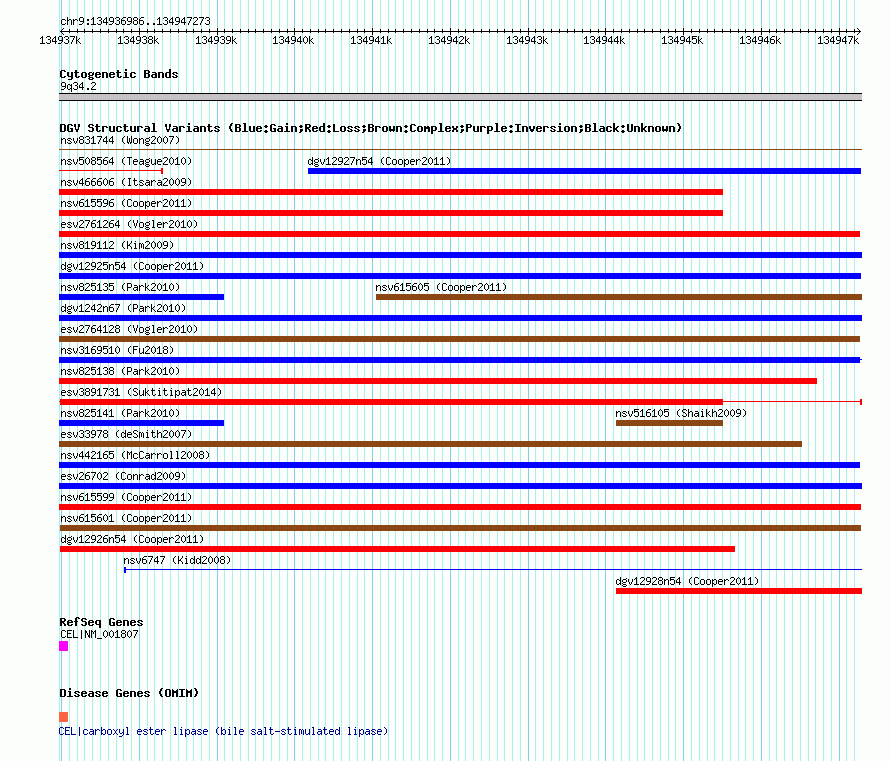Click nsv615601 (Cooper2011) variant label
Image resolution: width=890 pixels, height=761 pixels.
click(x=126, y=518)
